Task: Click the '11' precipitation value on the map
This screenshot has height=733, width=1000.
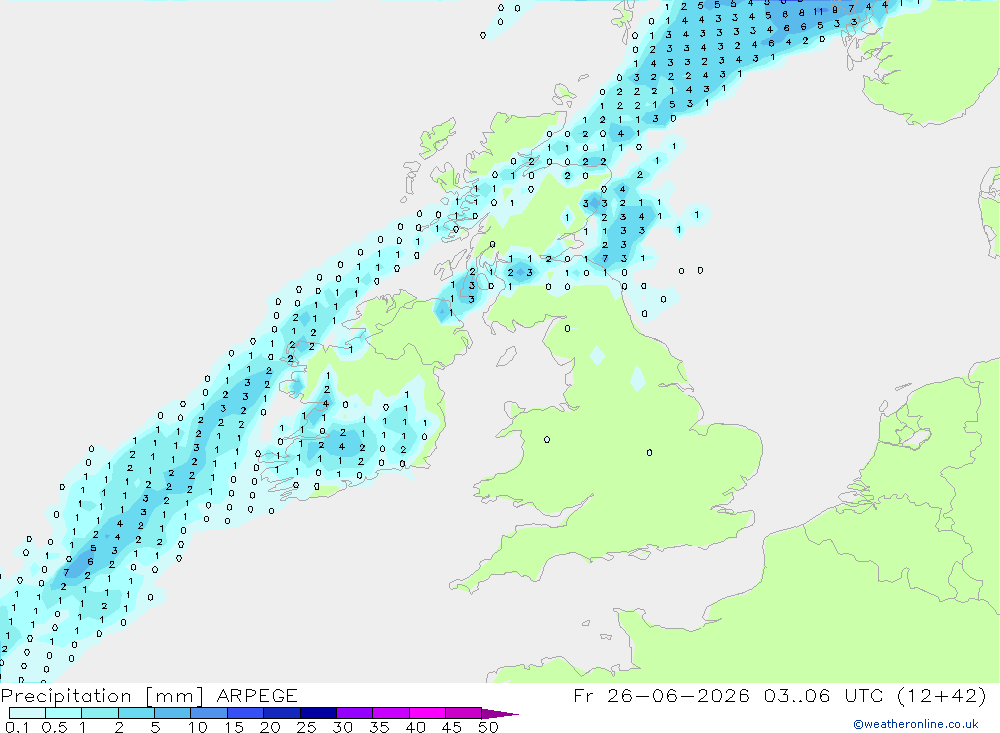Action: click(x=818, y=11)
